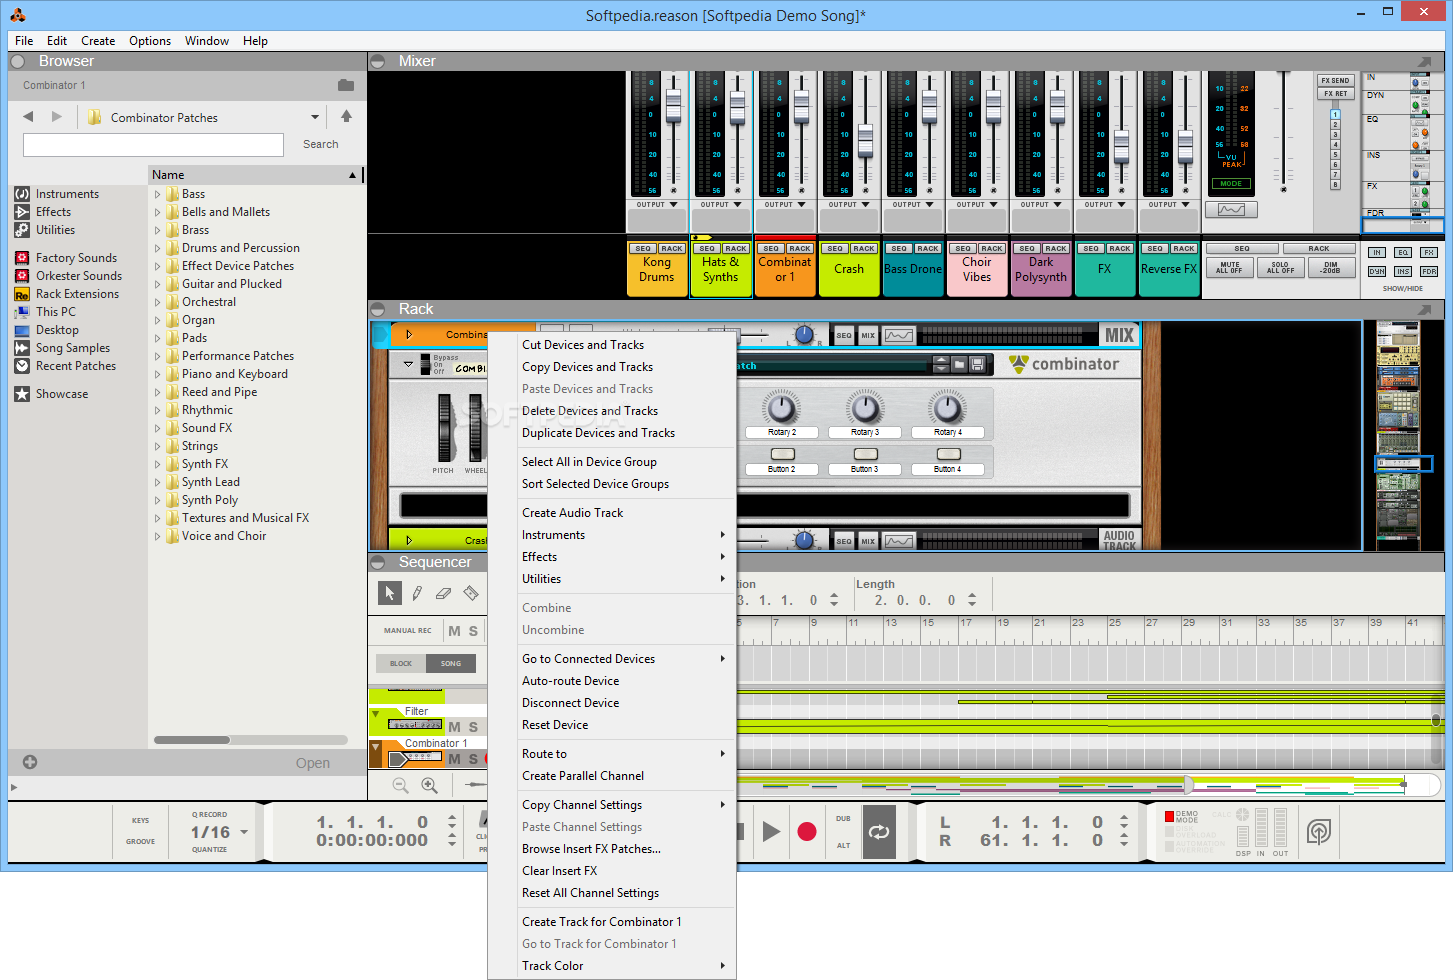Click the add button at Browser bottom
The image size is (1453, 980).
tap(30, 762)
